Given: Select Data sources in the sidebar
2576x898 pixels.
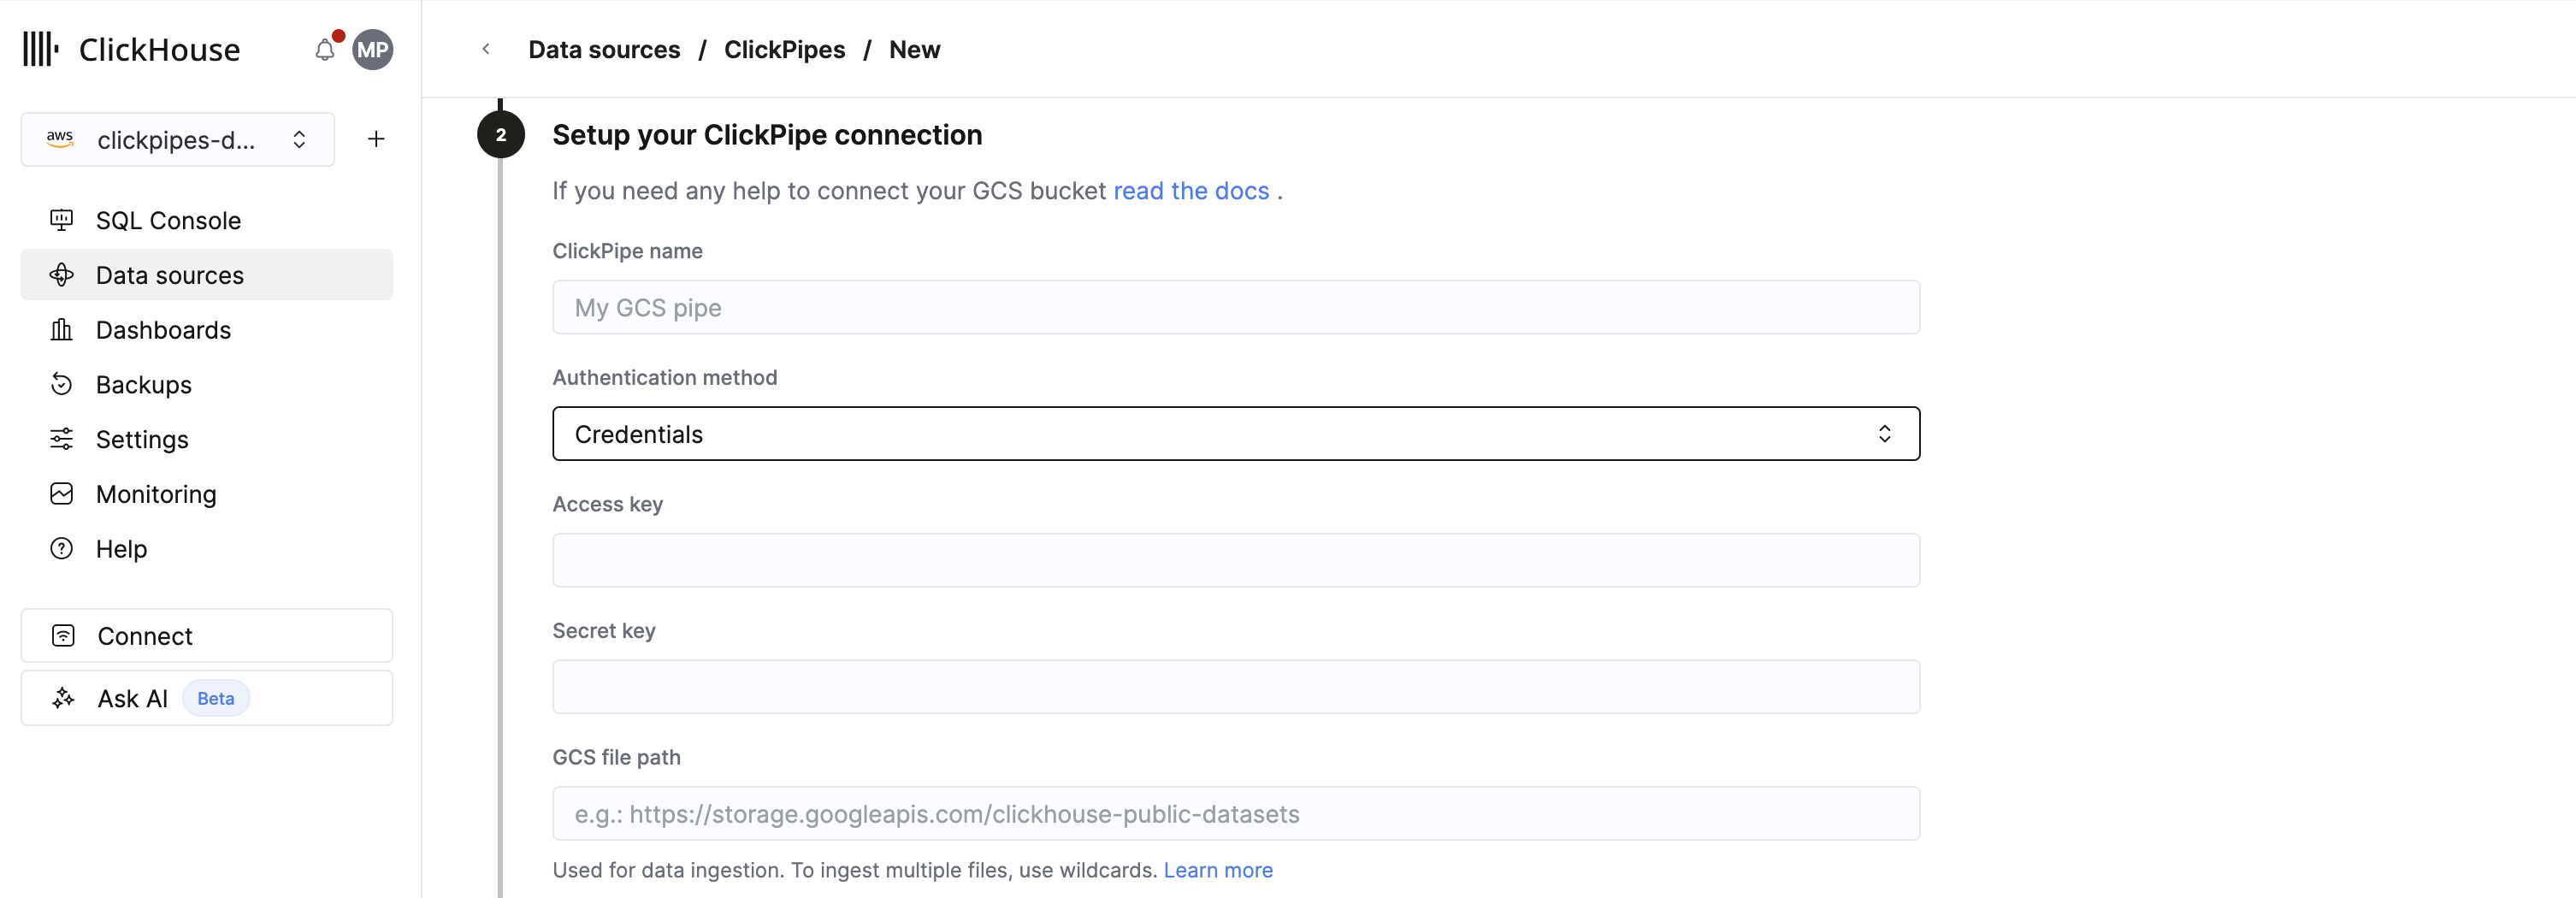Looking at the screenshot, I should (169, 275).
